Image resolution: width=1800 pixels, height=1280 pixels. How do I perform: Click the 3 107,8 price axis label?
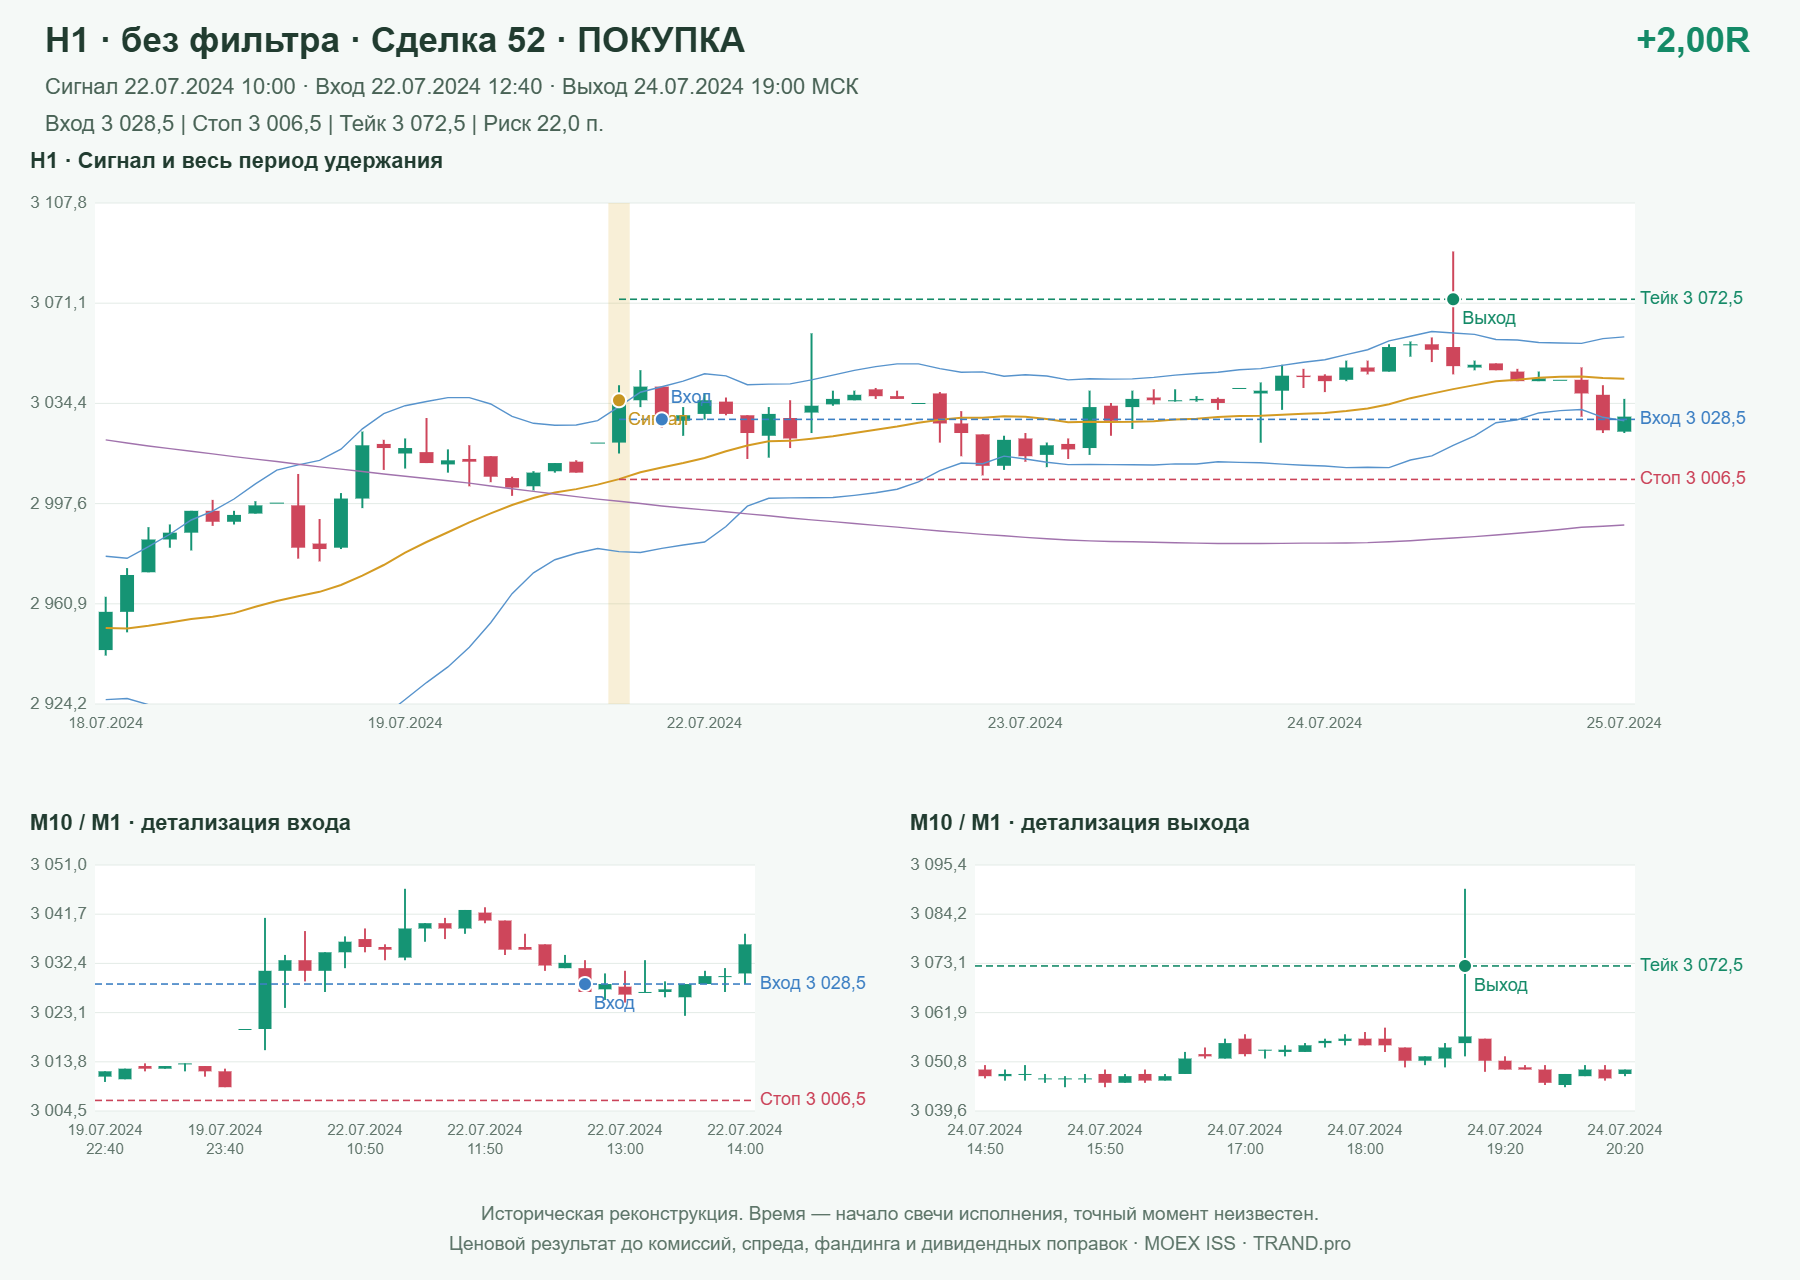[58, 202]
